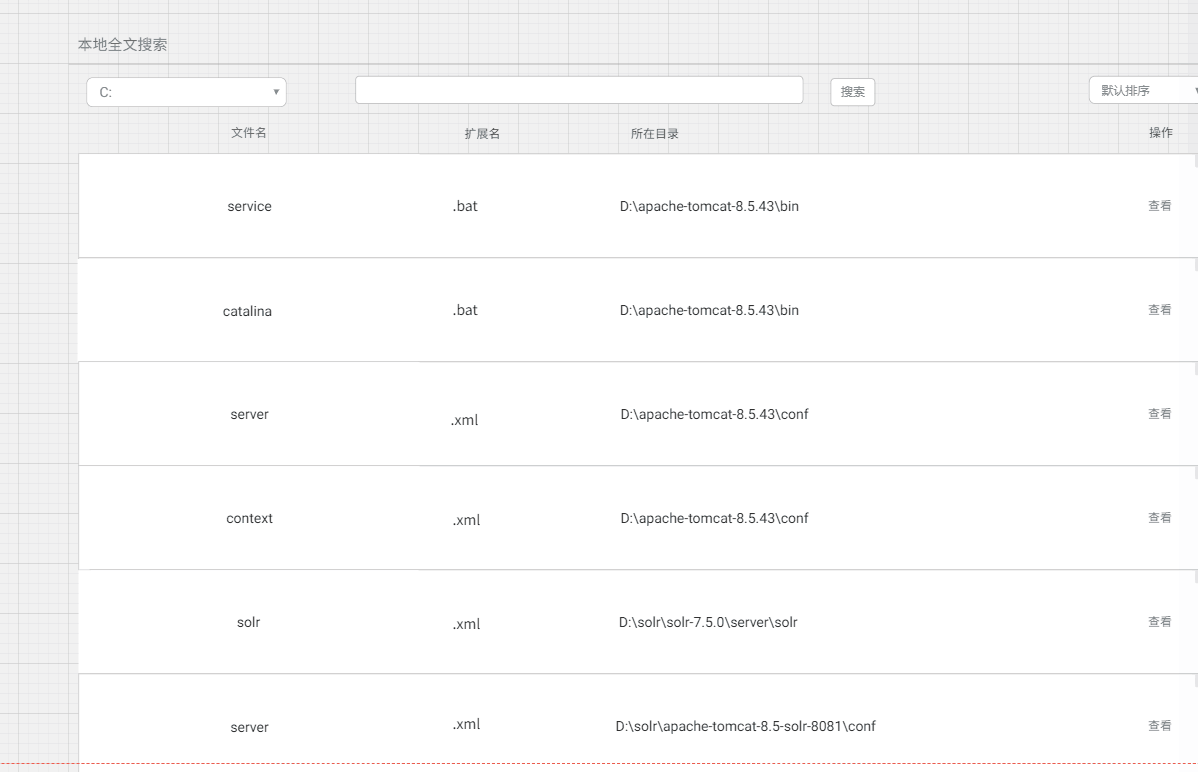Click the search text input field
The image size is (1198, 772).
578,90
